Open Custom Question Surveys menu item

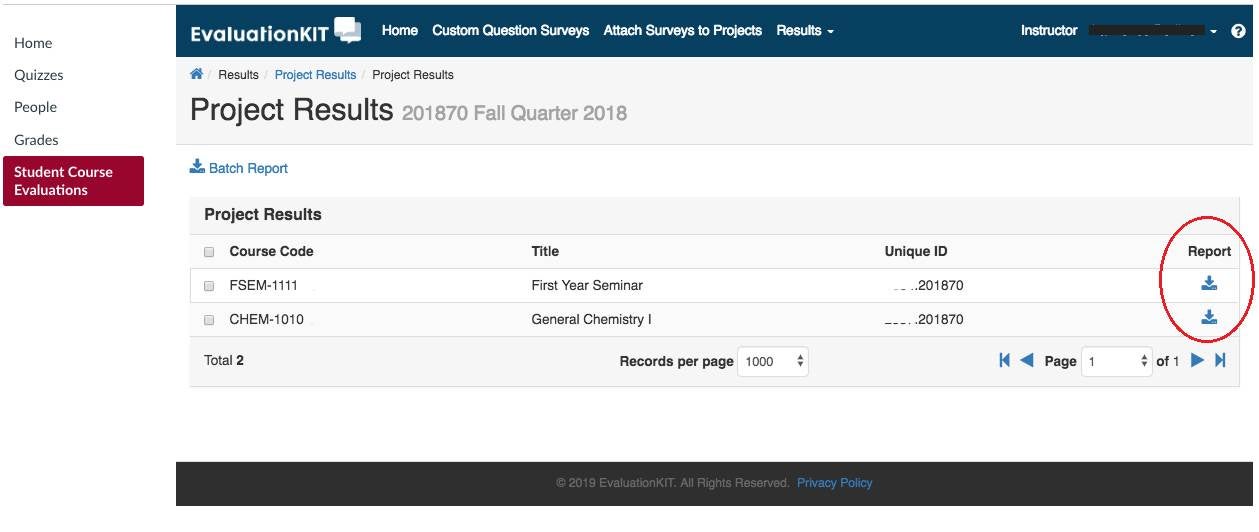pos(510,31)
